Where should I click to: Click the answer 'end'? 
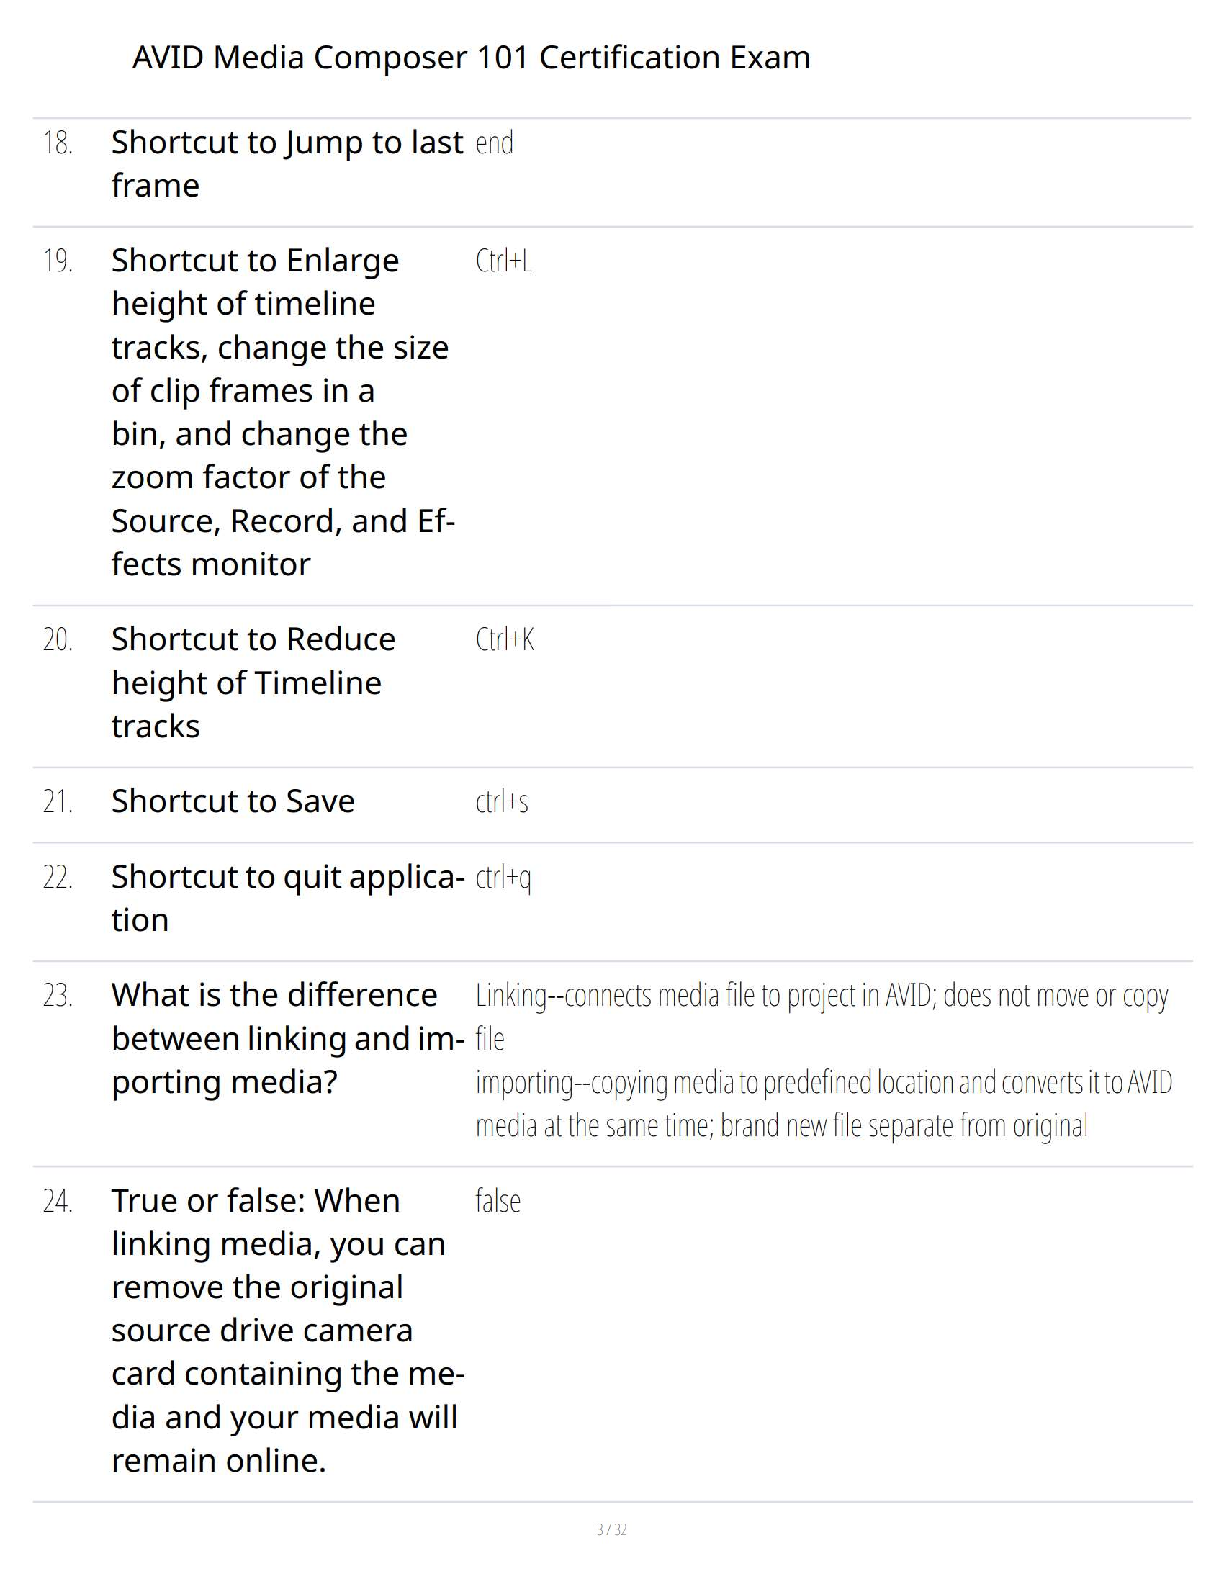click(494, 143)
